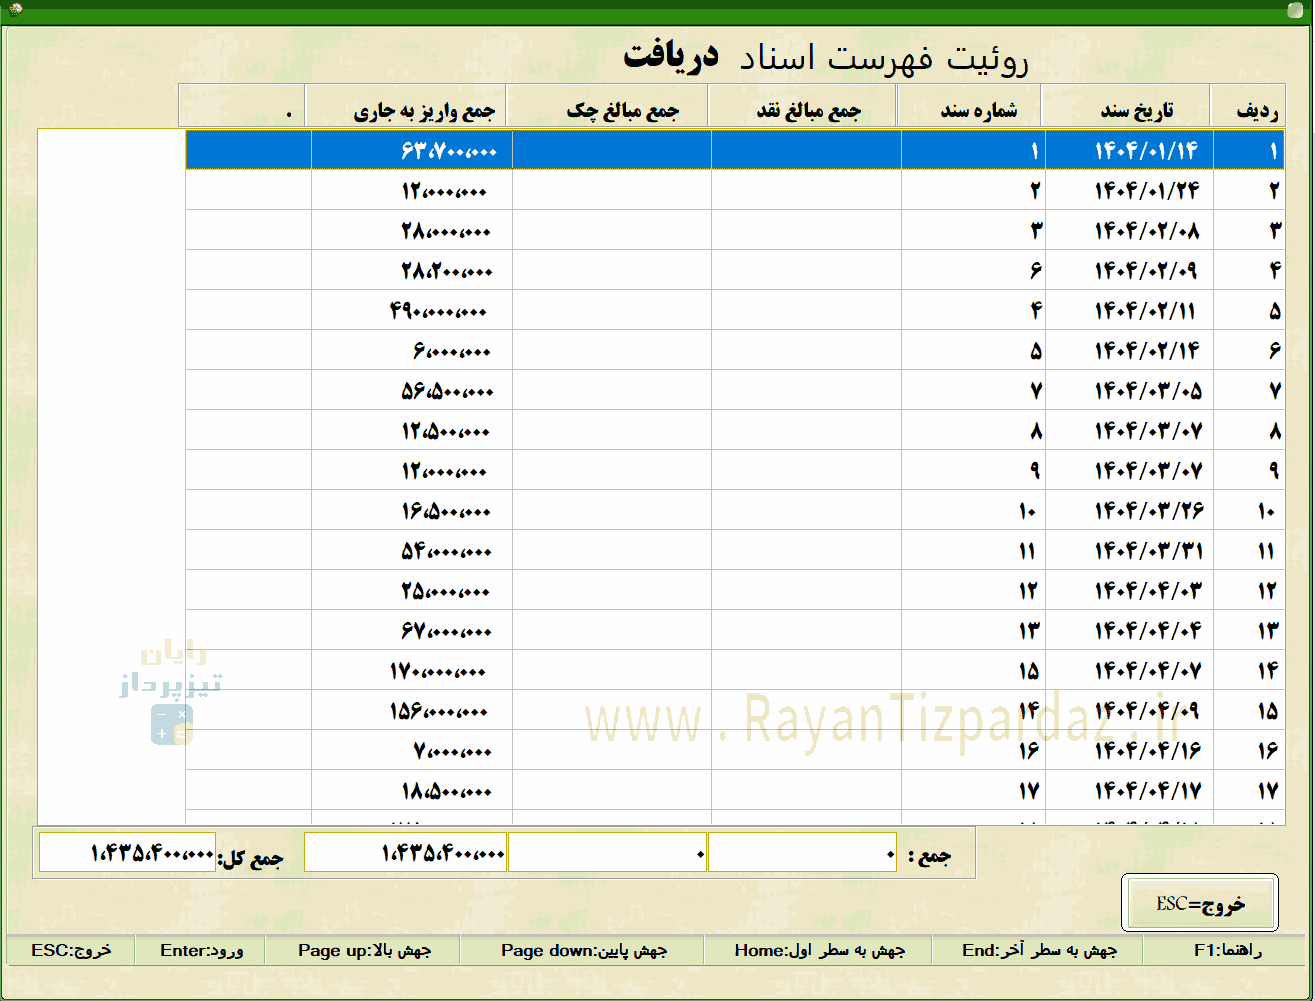Select amount 67,000,000 in row 13
Image resolution: width=1315 pixels, height=1001 pixels.
point(412,630)
